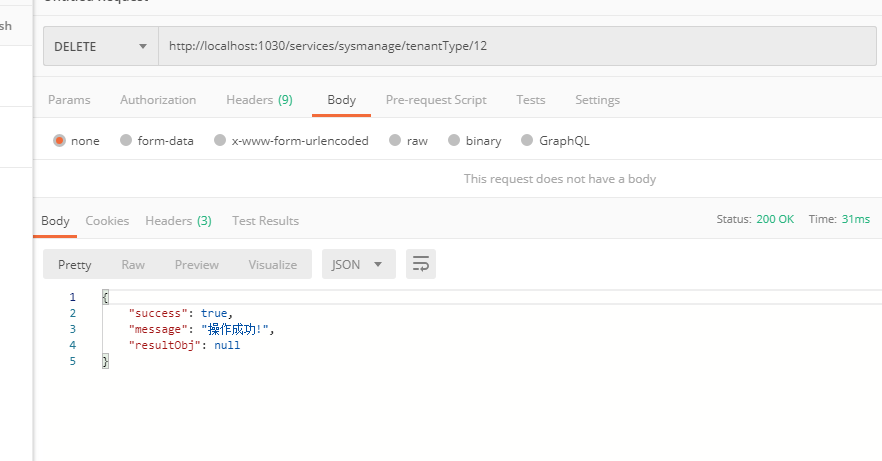Expand the JSON format dropdown
Image resolution: width=882 pixels, height=461 pixels.
[358, 264]
